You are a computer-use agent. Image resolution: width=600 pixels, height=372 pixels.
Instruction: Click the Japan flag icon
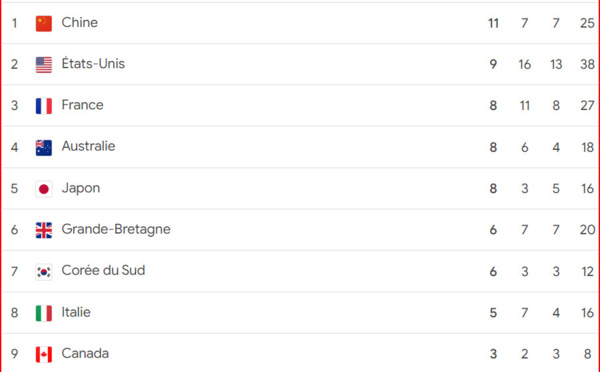tap(44, 189)
